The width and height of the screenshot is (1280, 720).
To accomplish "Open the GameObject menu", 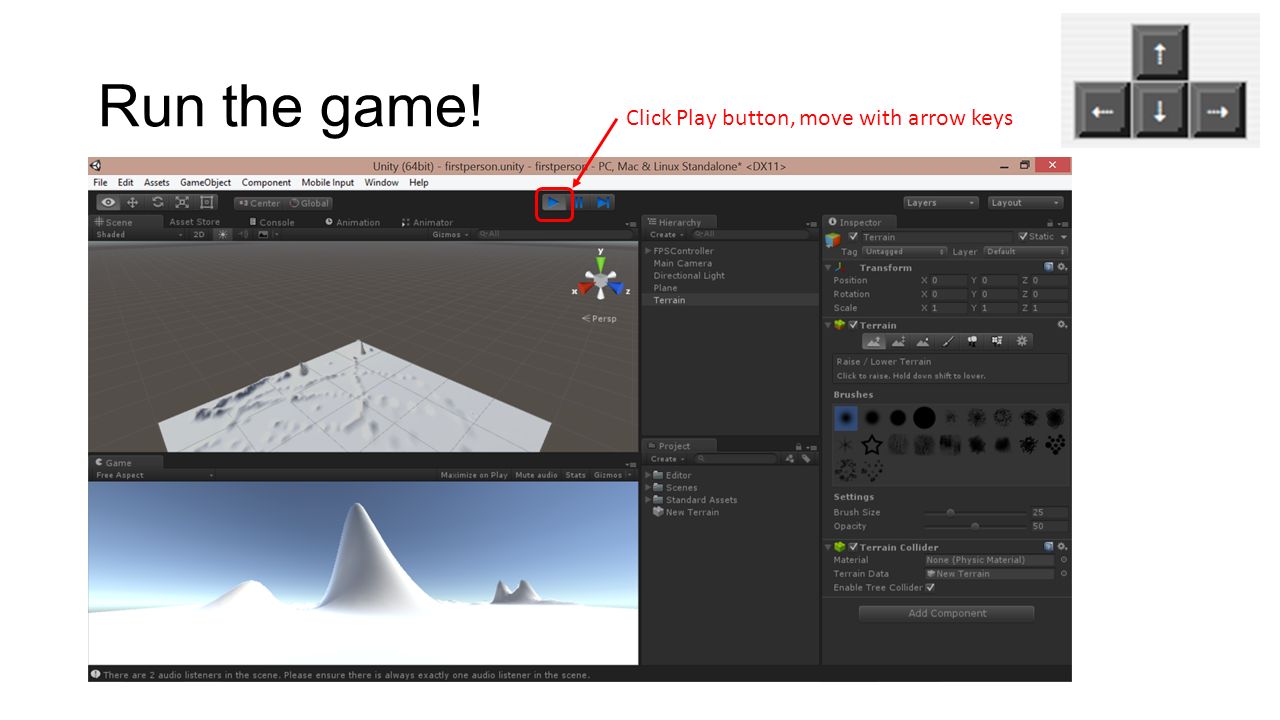I will [205, 182].
